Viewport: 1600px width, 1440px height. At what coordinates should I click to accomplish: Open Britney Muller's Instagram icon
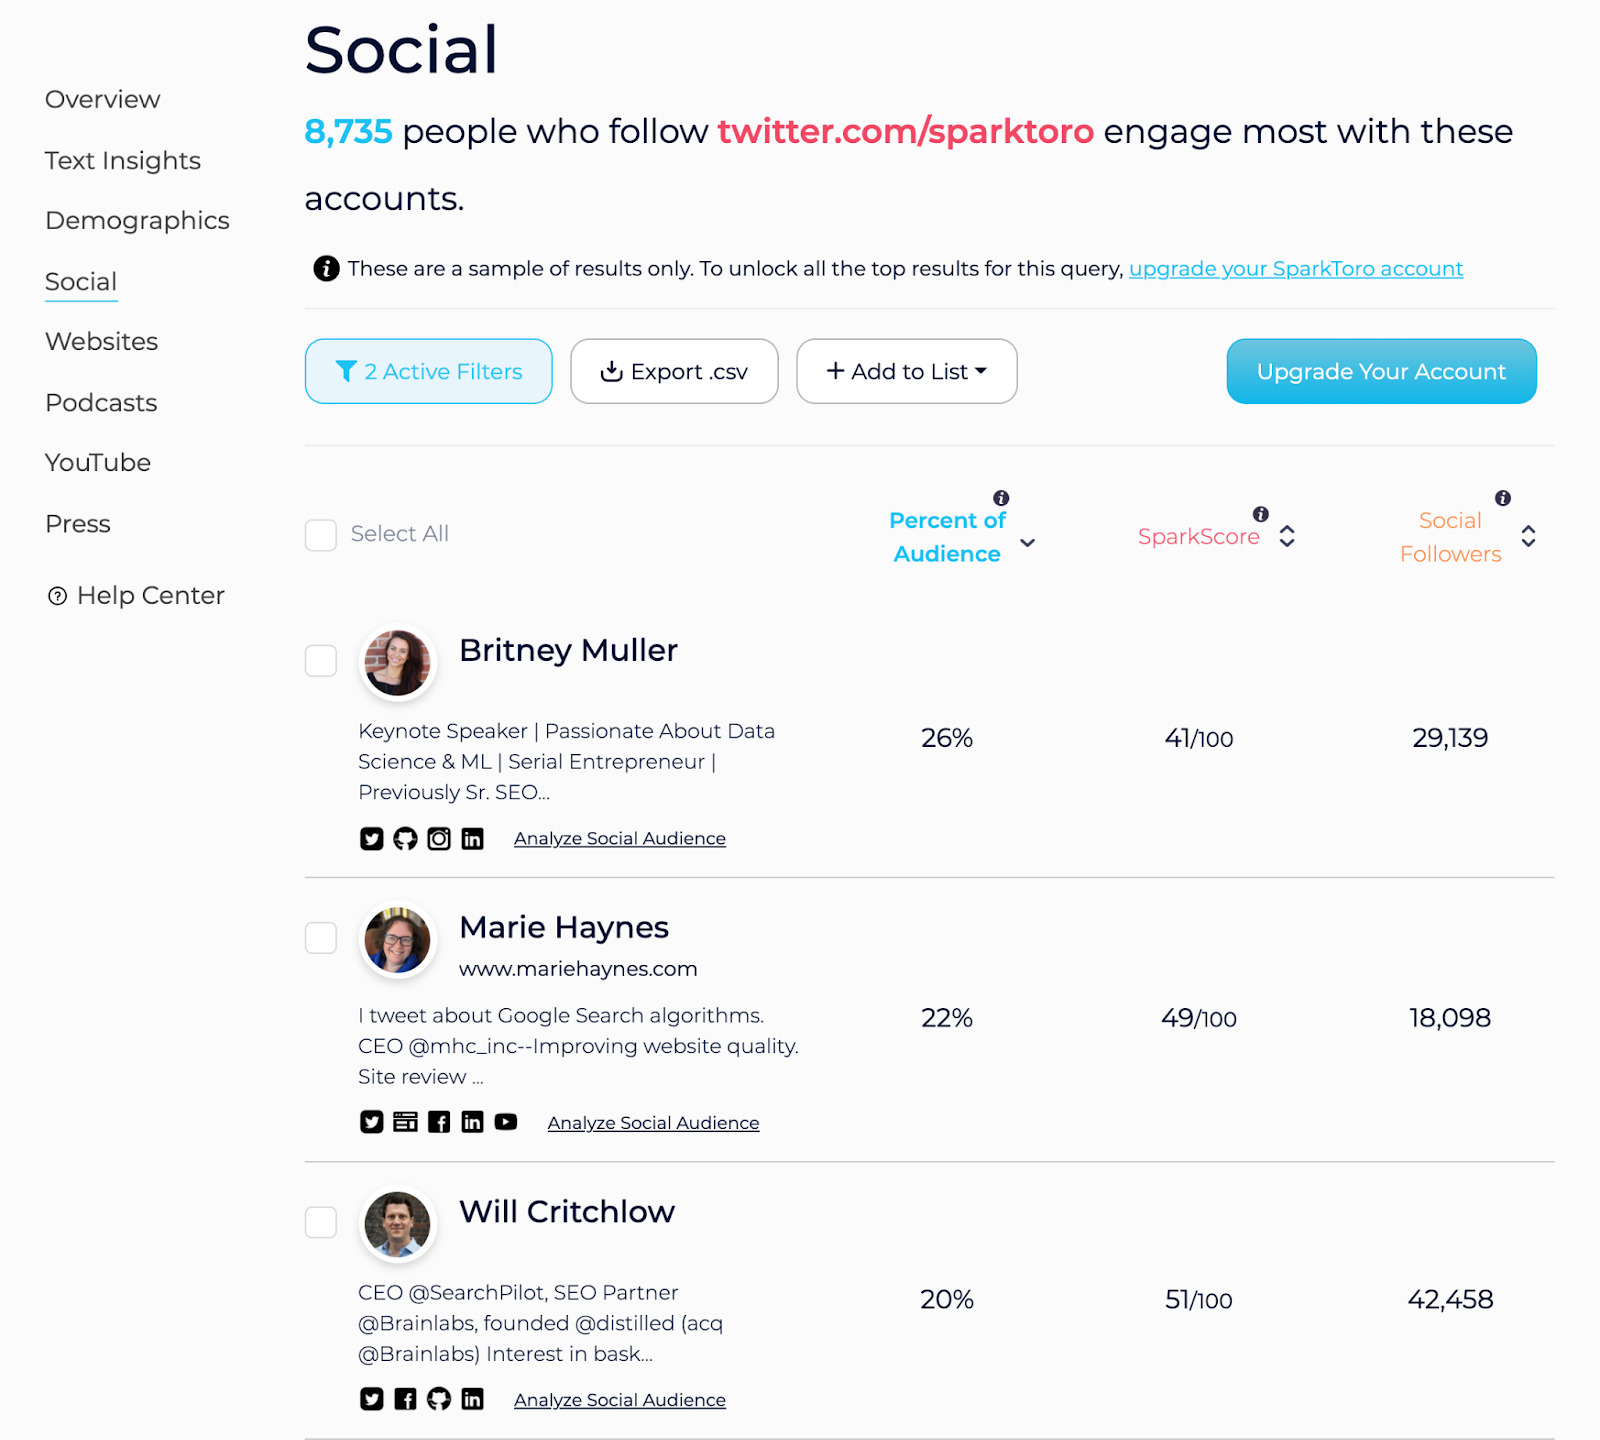pos(439,839)
